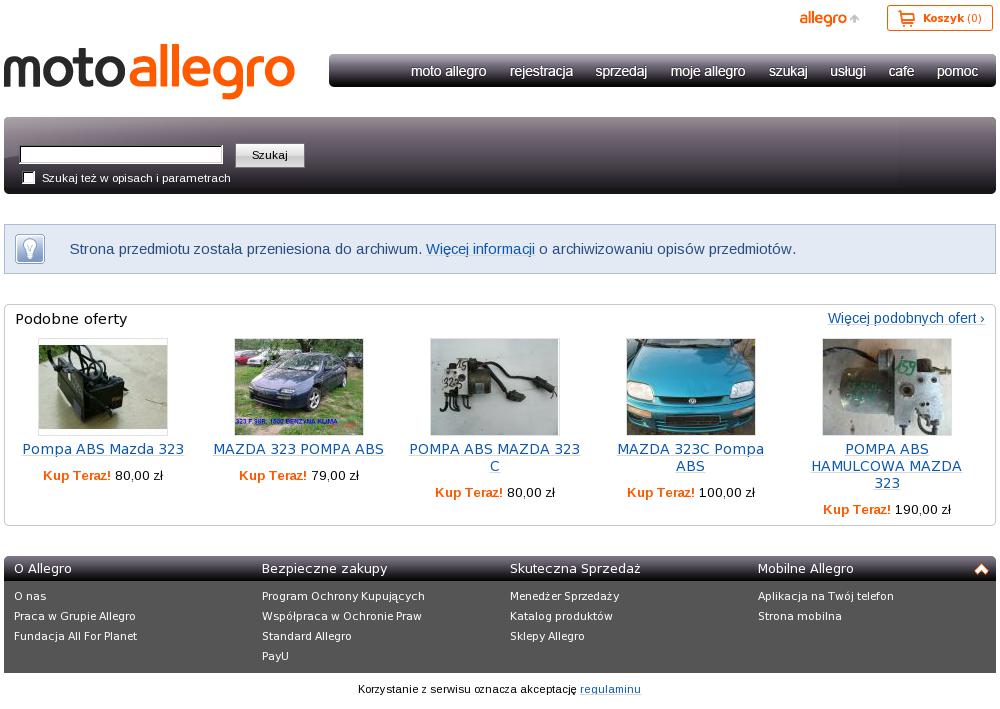Open Współpraca w Ochronie Praw link
This screenshot has height=709, width=1000.
pos(342,616)
